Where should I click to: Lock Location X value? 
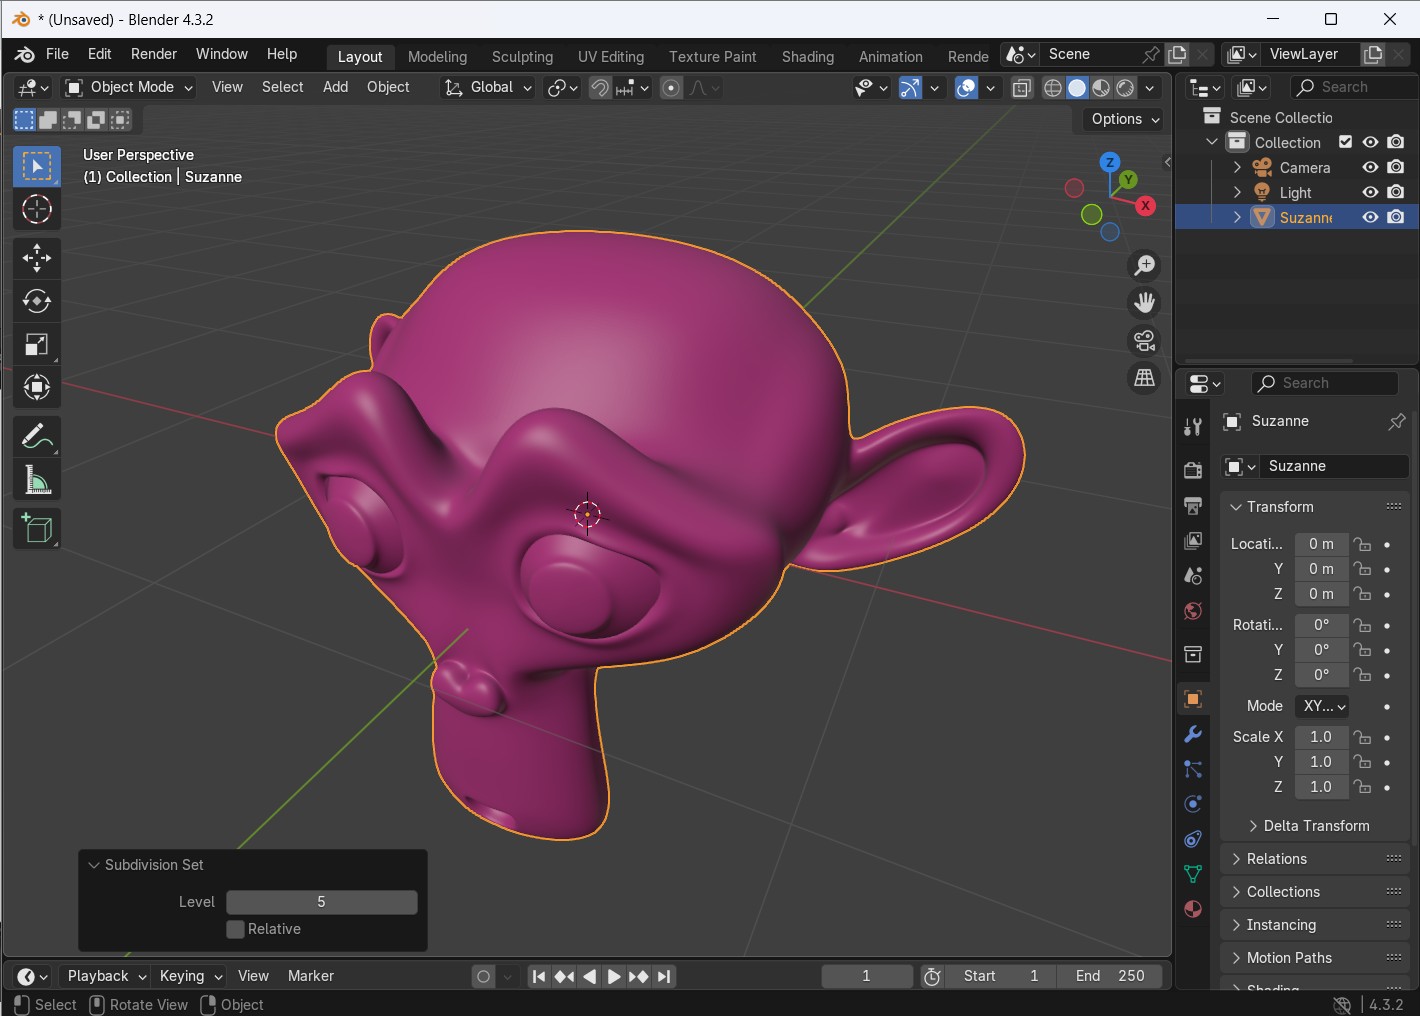[1363, 544]
